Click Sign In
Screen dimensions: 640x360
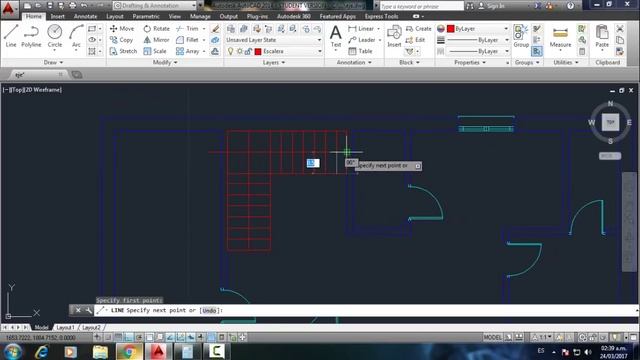tap(492, 6)
